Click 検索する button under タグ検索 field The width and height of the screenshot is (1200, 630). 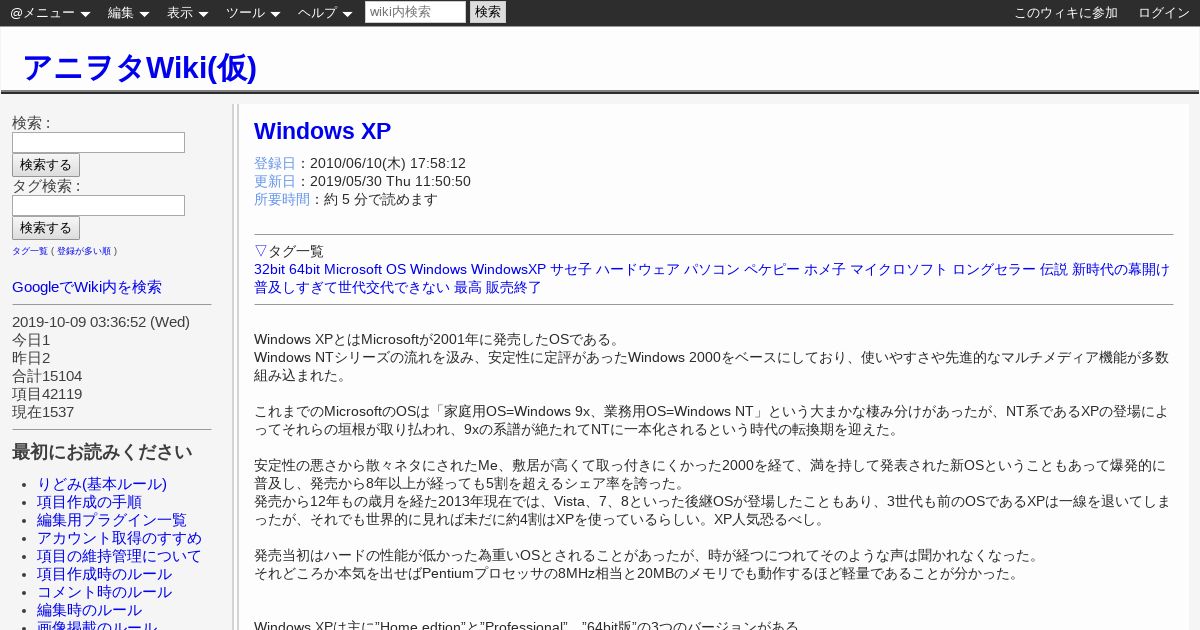tap(46, 228)
